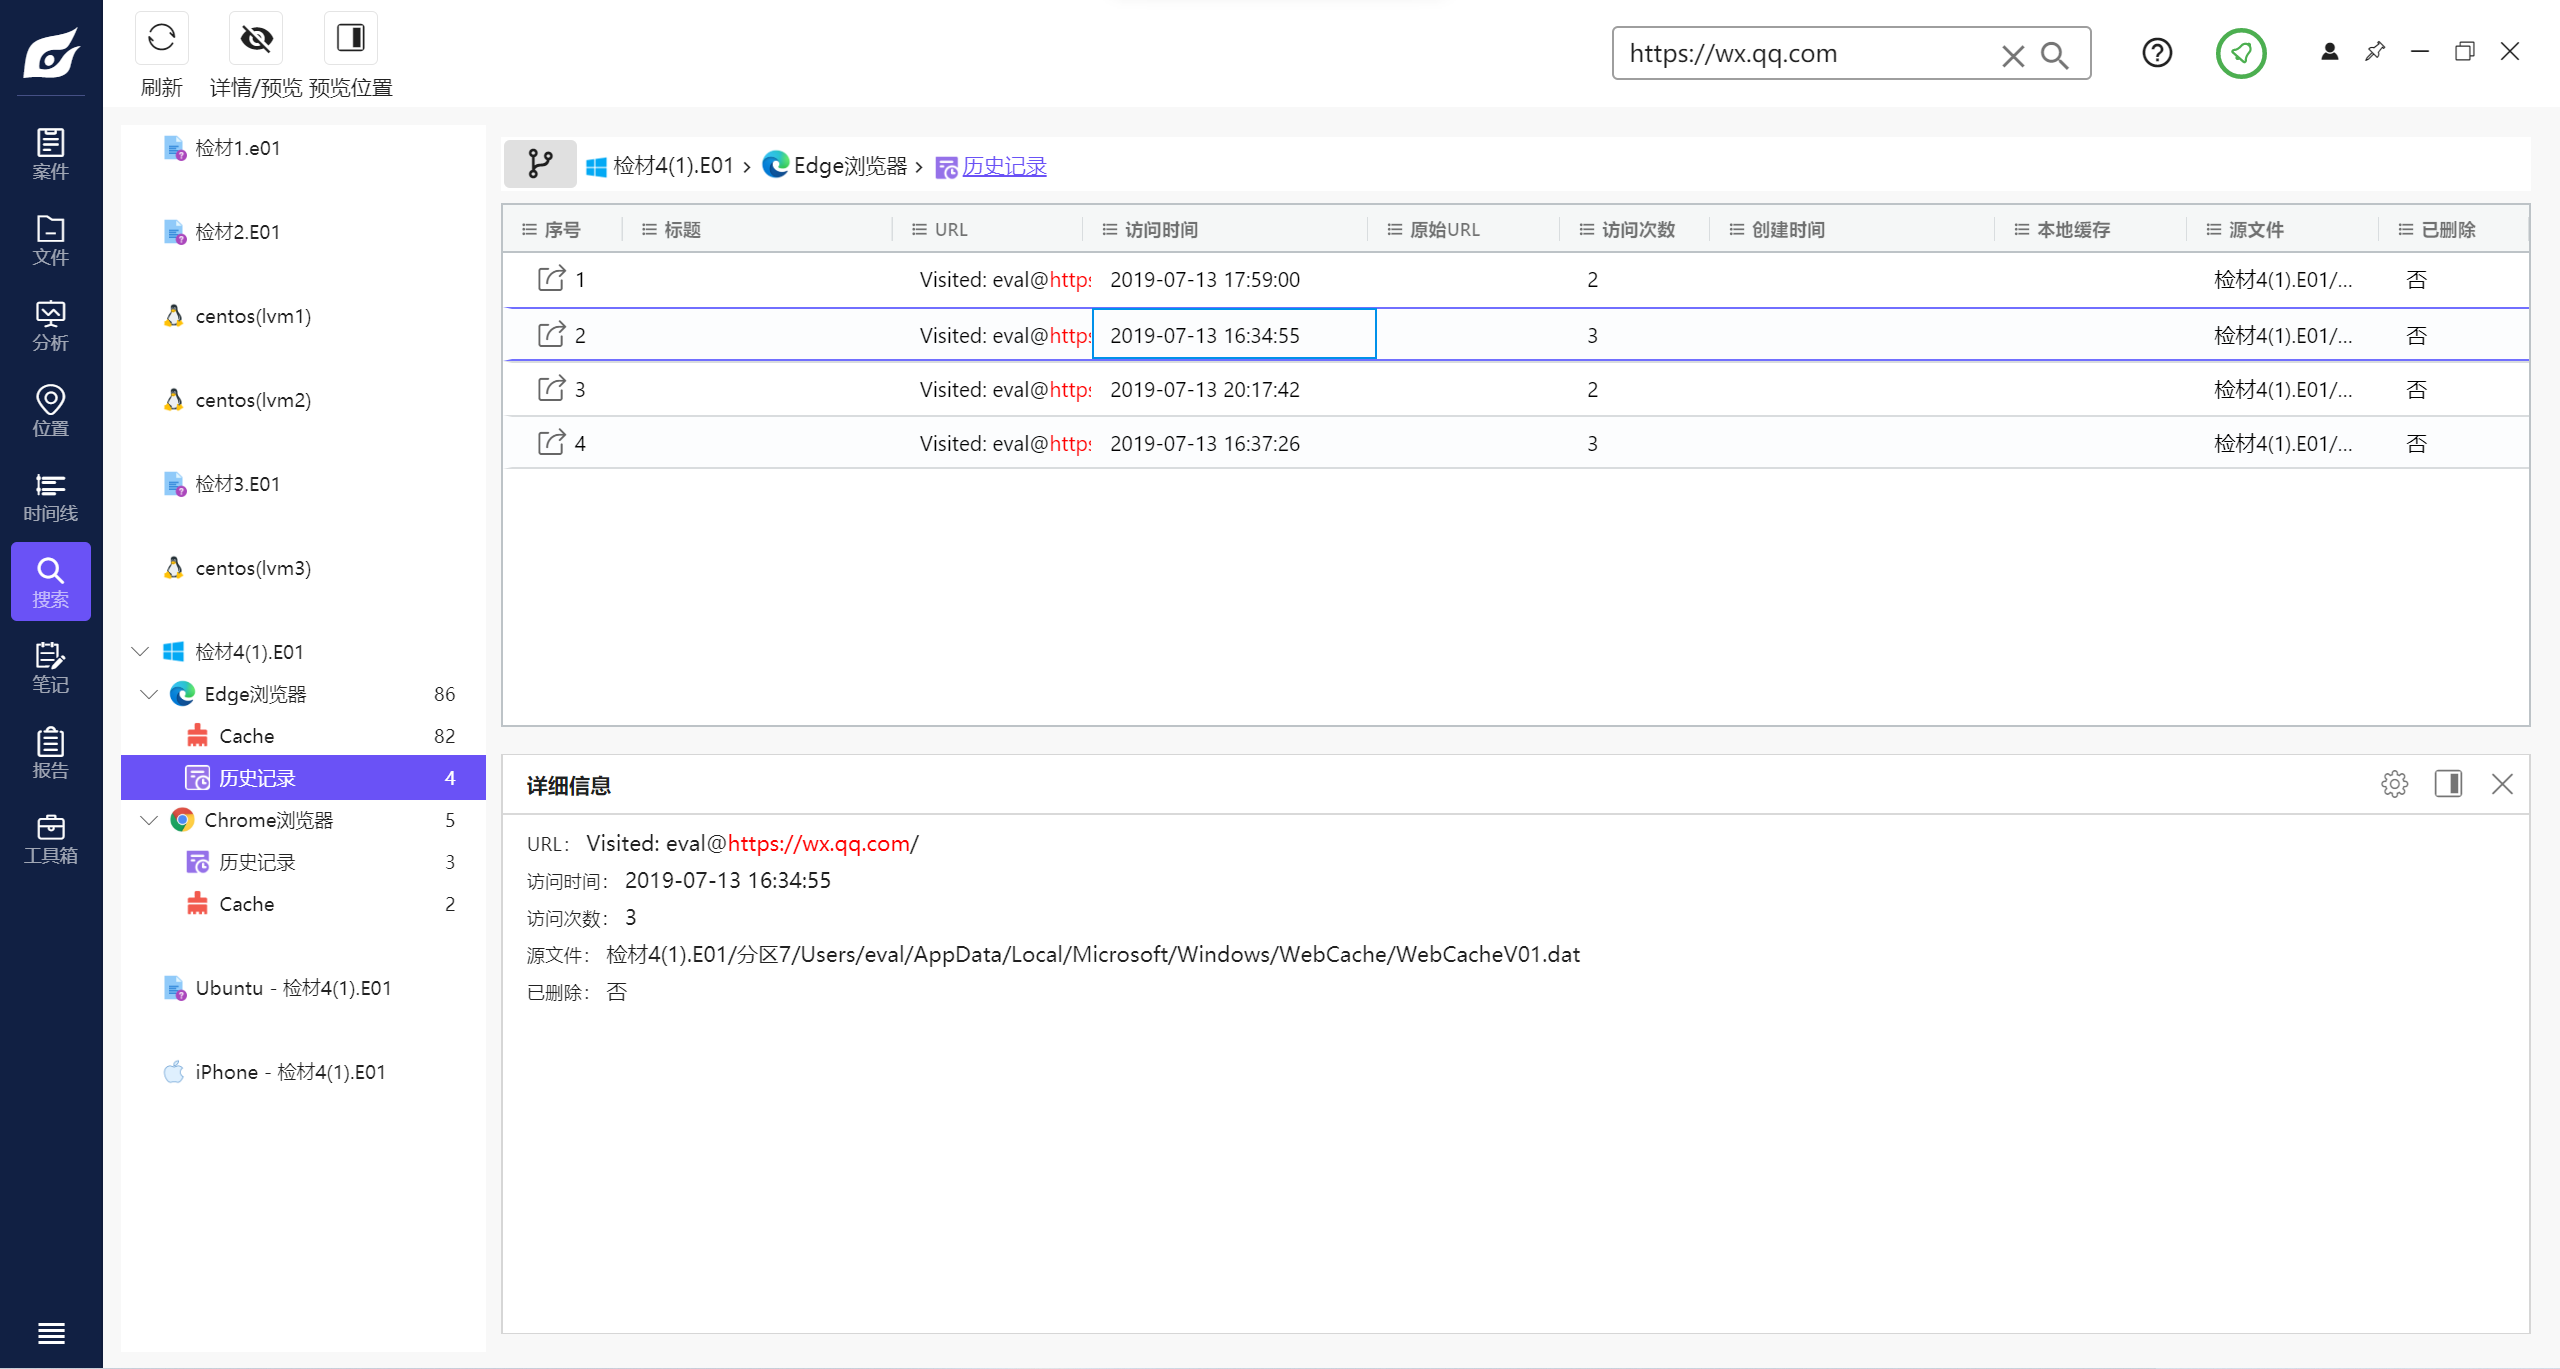Image resolution: width=2560 pixels, height=1369 pixels.
Task: Open detail panel settings gear
Action: [2394, 784]
